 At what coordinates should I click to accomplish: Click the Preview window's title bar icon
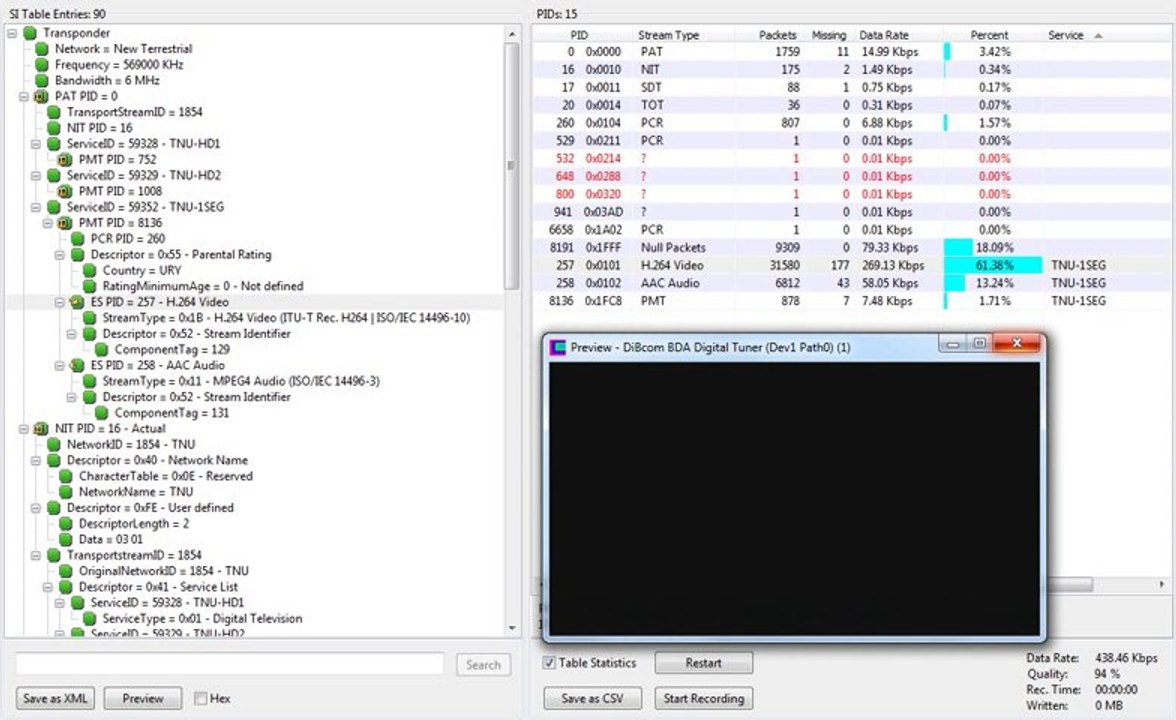pyautogui.click(x=557, y=347)
